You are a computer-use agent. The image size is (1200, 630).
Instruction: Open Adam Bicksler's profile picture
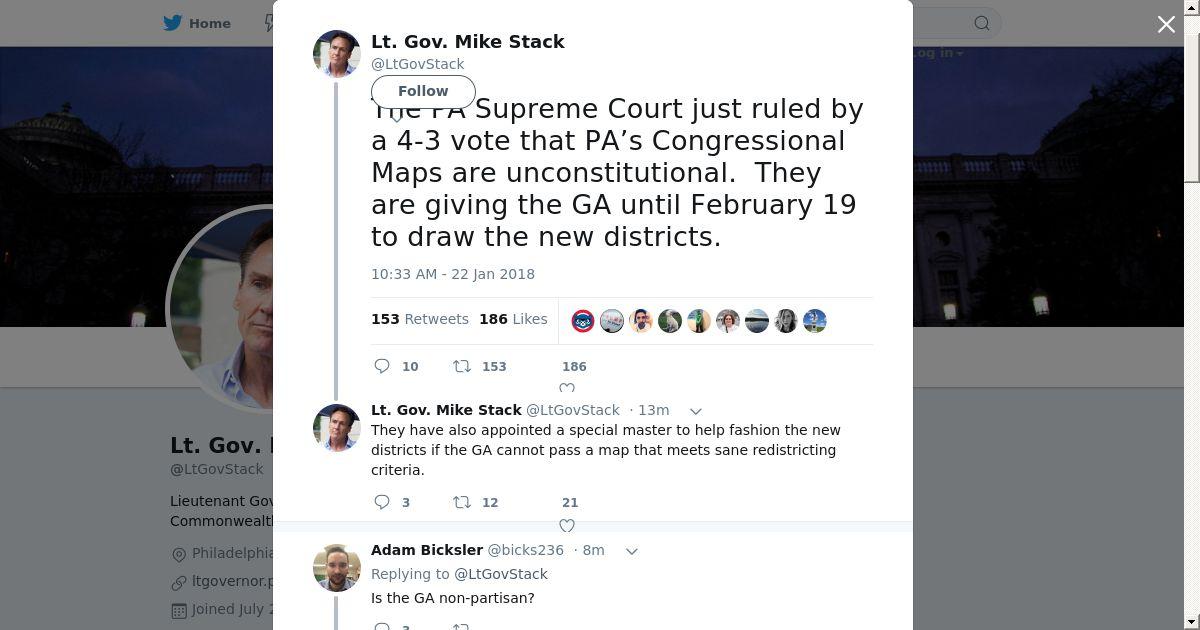point(337,568)
